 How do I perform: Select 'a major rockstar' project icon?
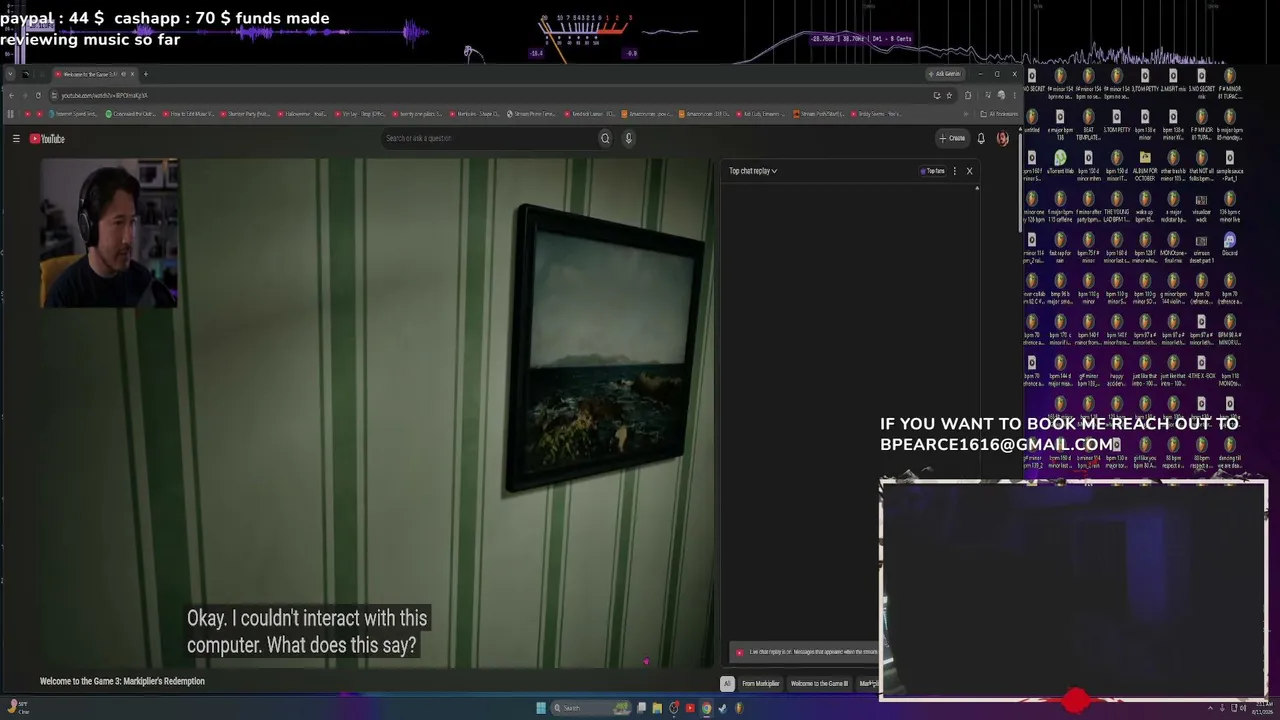[1173, 206]
